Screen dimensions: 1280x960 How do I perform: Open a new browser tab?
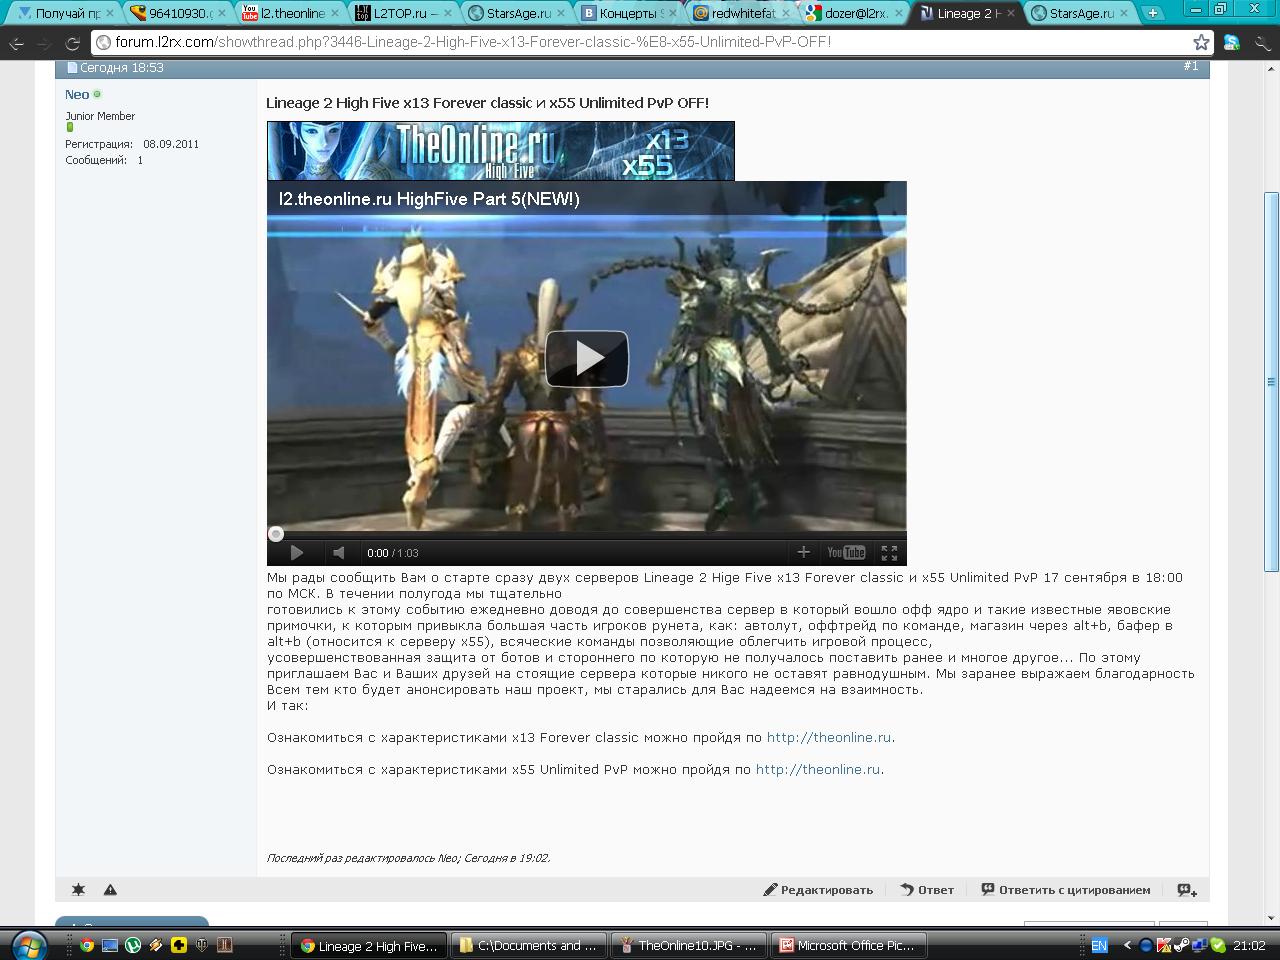pyautogui.click(x=1153, y=13)
